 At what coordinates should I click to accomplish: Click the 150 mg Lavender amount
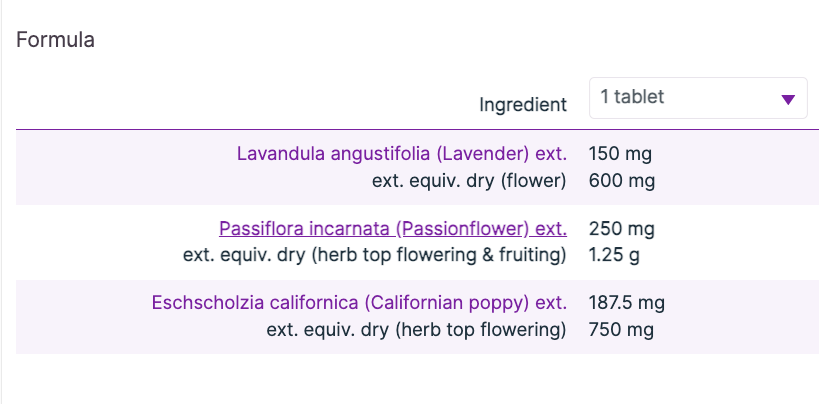[622, 154]
